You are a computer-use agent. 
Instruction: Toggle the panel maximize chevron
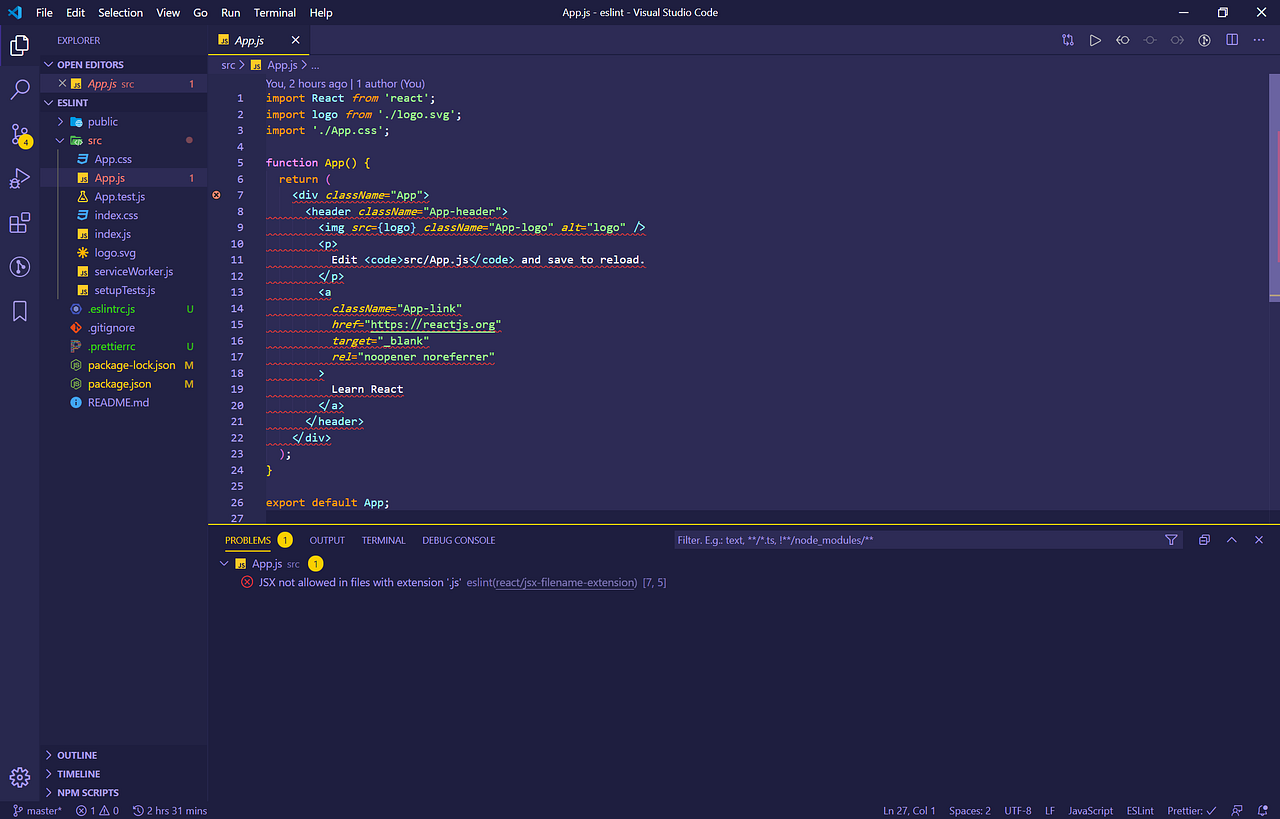tap(1231, 539)
